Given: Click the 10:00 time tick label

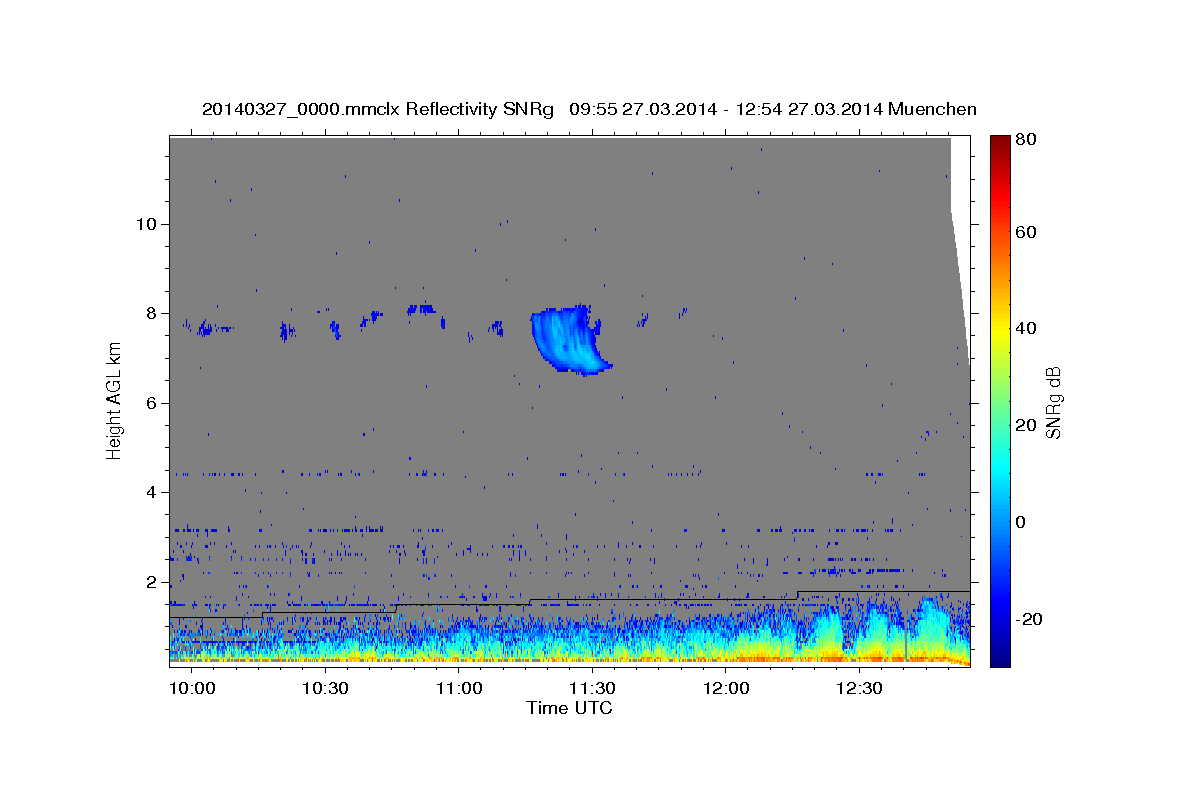Looking at the screenshot, I should click(x=192, y=689).
